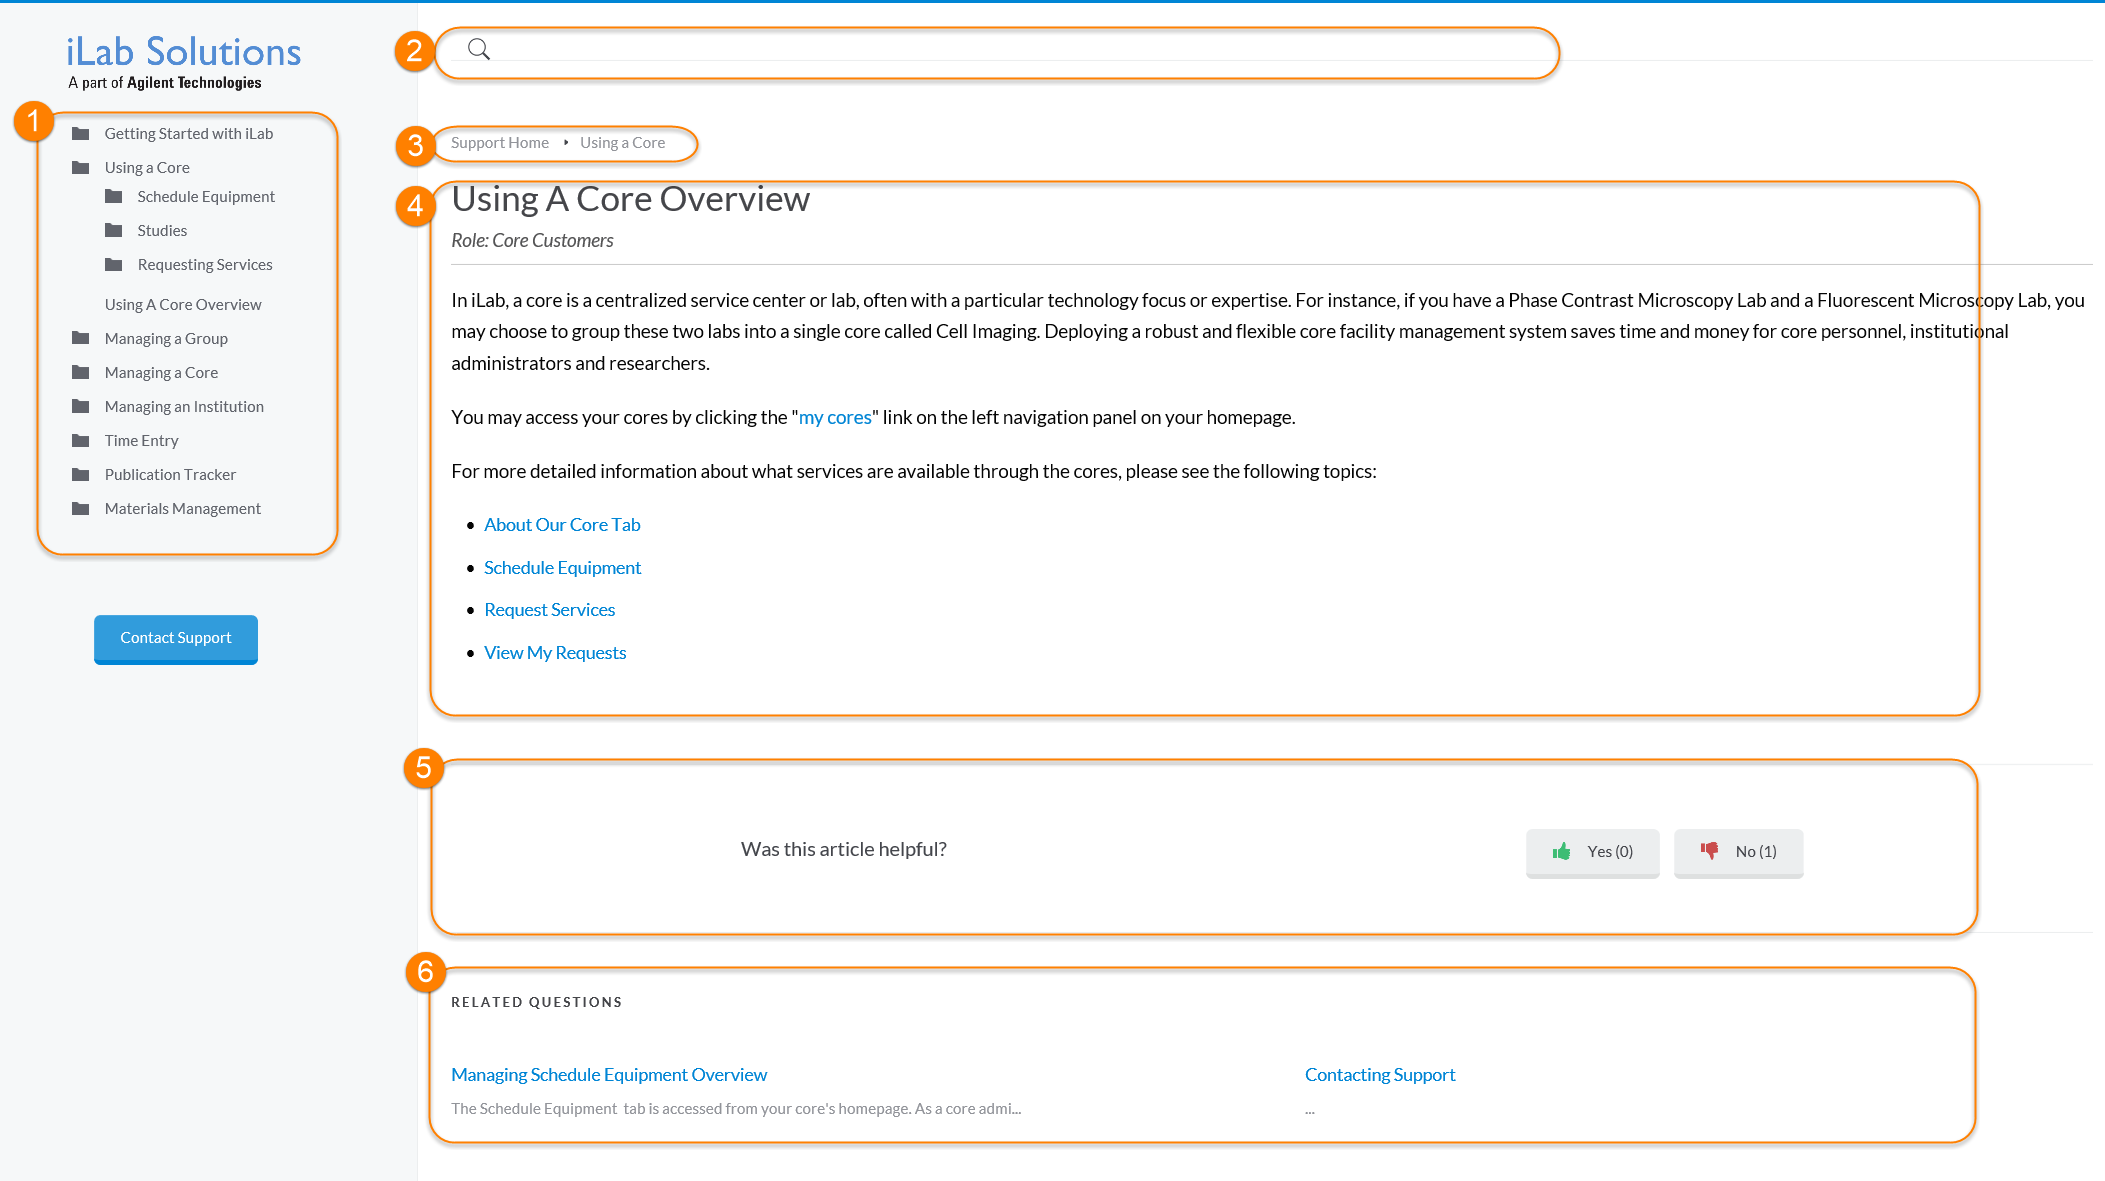Open the About Our Core Tab link
This screenshot has width=2105, height=1181.
[x=562, y=525]
